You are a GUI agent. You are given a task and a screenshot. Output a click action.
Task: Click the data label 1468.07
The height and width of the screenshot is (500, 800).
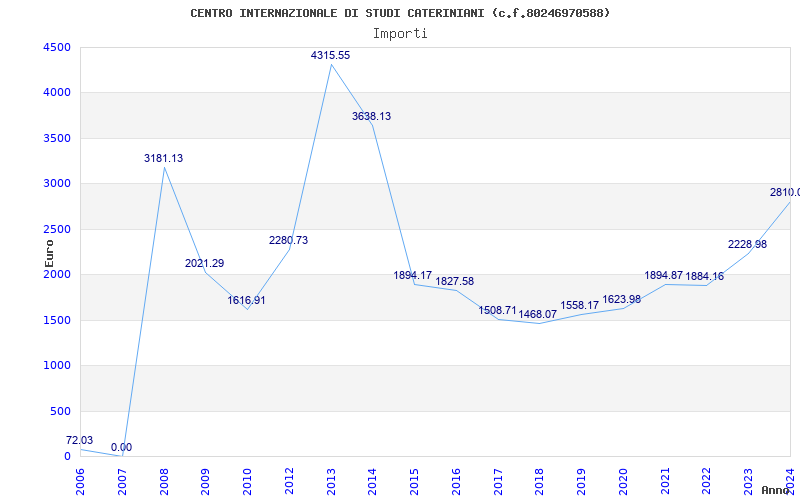[538, 314]
